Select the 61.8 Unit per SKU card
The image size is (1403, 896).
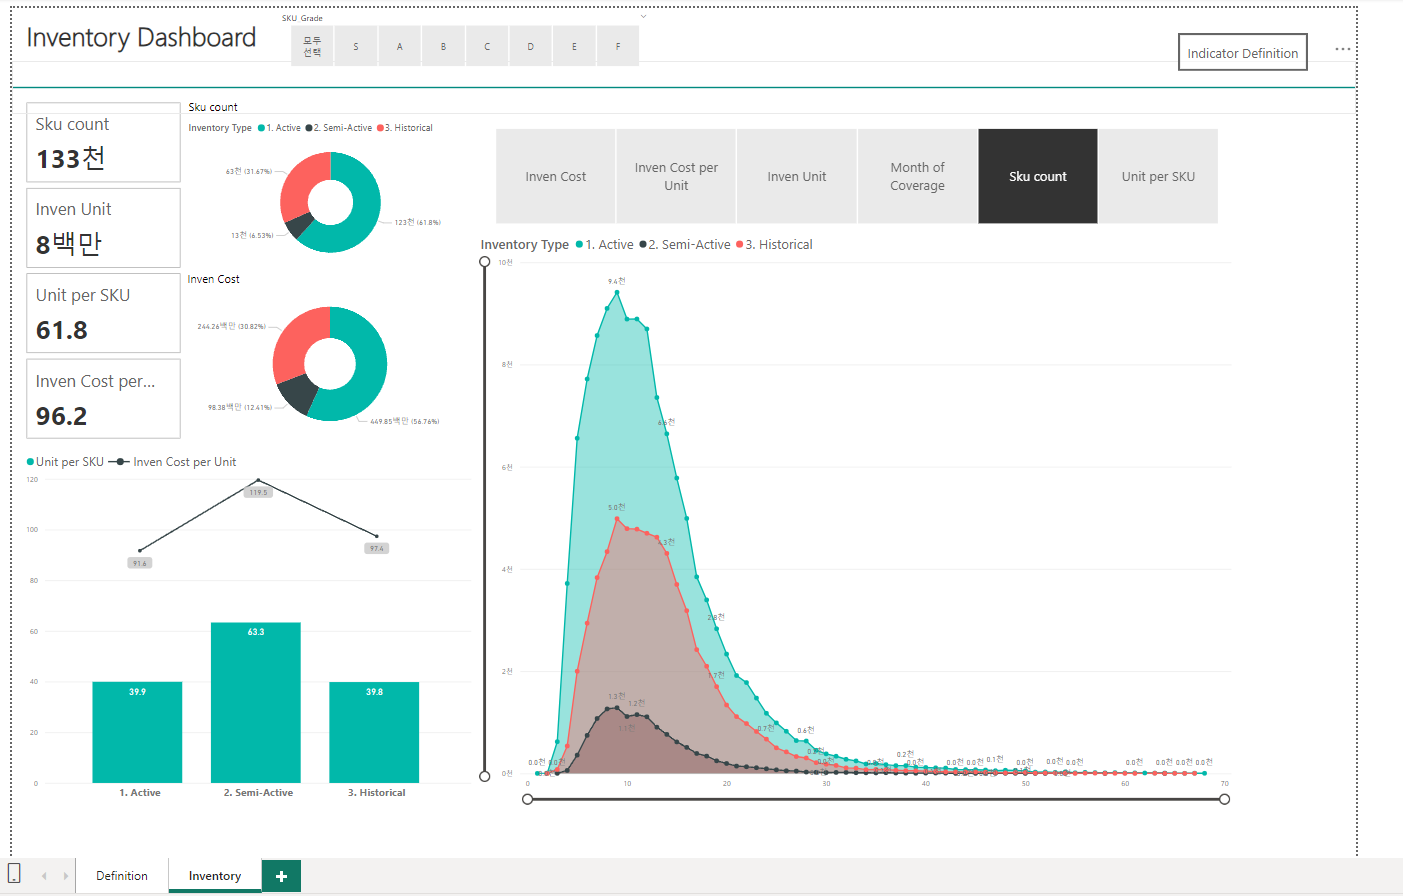103,314
